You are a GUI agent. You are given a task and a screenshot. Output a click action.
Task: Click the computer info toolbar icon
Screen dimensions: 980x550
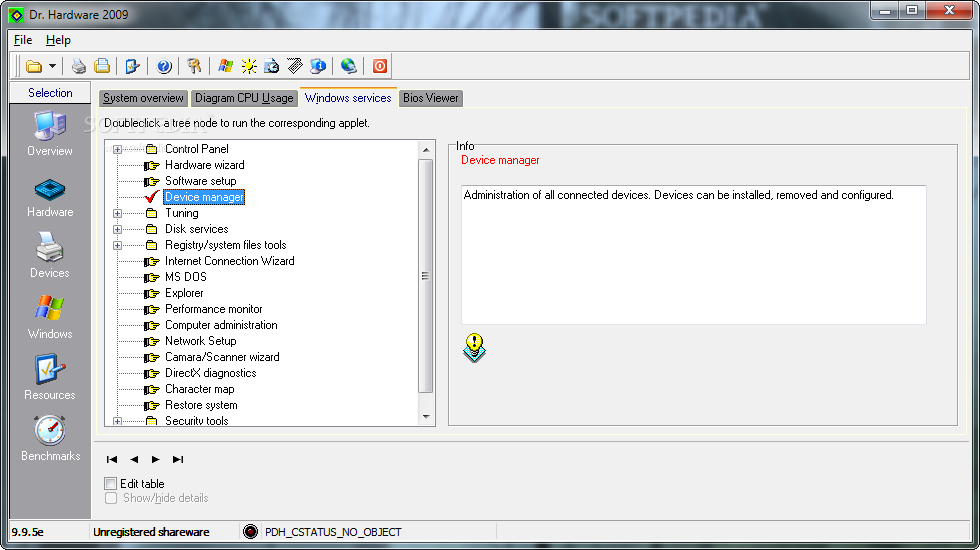pyautogui.click(x=318, y=66)
